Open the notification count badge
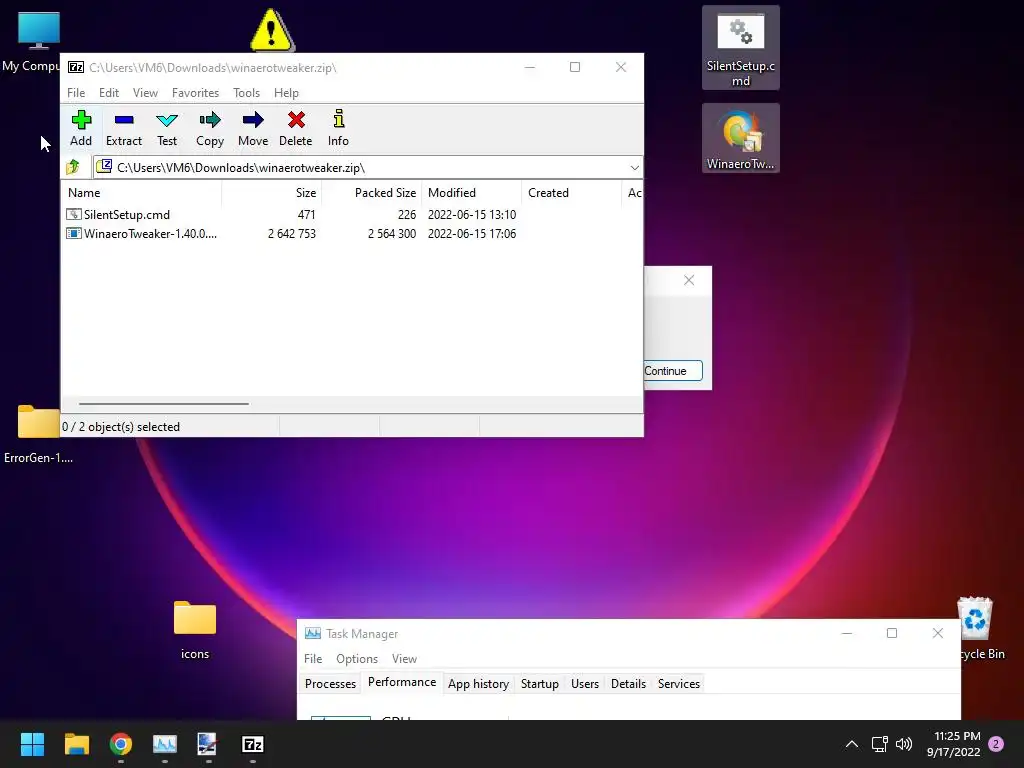Viewport: 1024px width, 768px height. point(996,744)
